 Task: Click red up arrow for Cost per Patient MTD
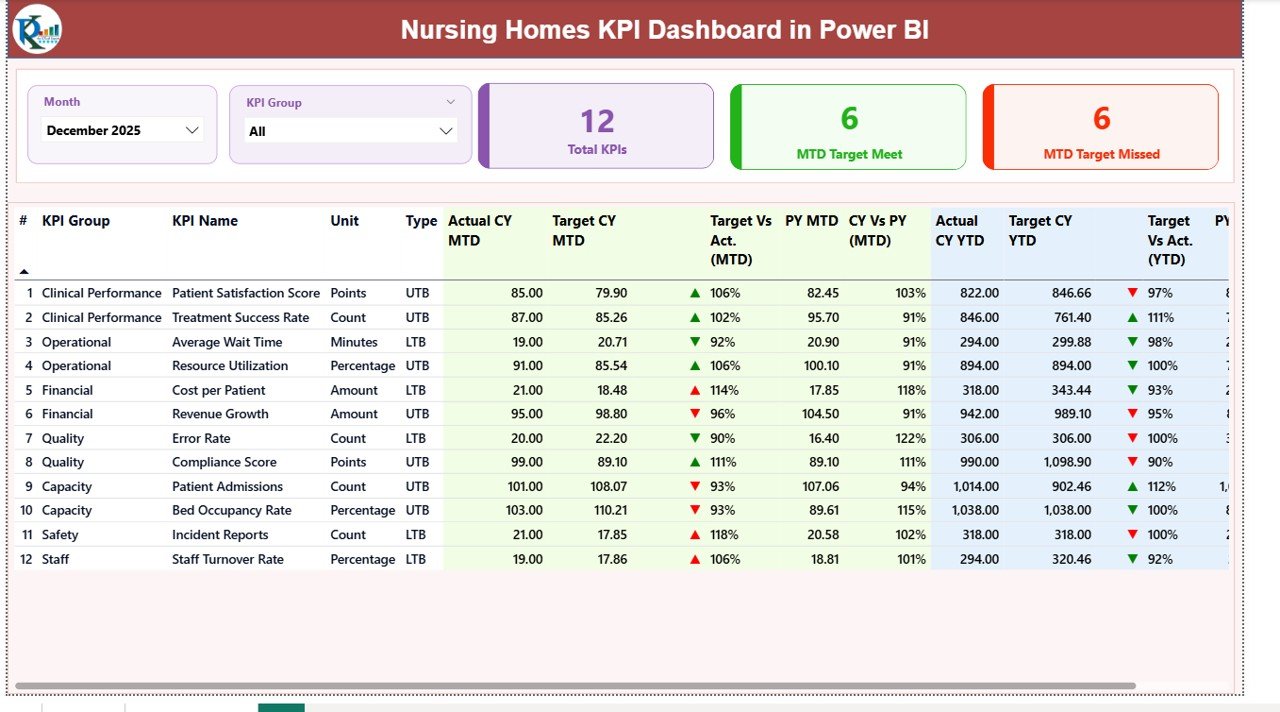coord(695,391)
